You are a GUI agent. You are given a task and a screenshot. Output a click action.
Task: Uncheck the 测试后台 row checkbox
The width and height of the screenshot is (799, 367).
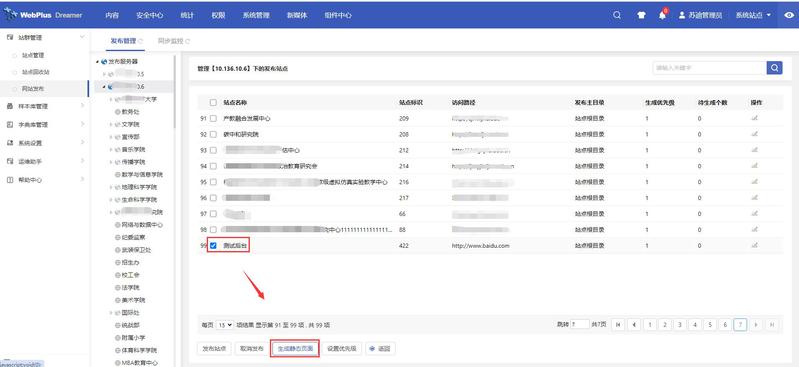tap(213, 246)
